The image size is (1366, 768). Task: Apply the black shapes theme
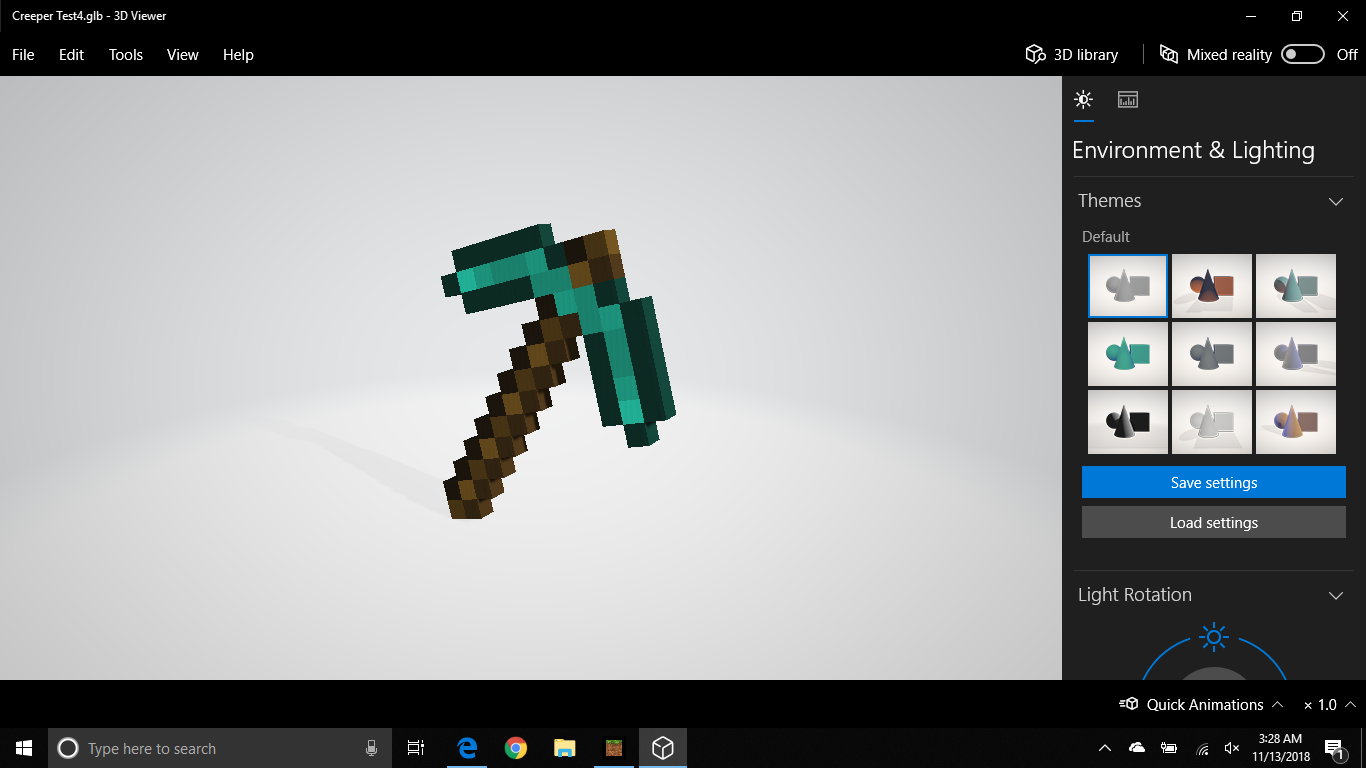(1128, 422)
